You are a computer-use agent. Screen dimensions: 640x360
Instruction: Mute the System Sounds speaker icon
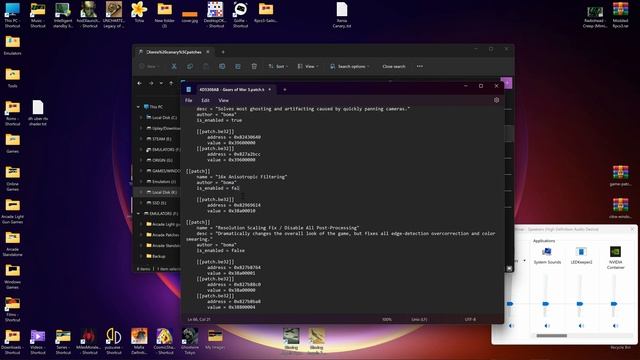click(547, 326)
